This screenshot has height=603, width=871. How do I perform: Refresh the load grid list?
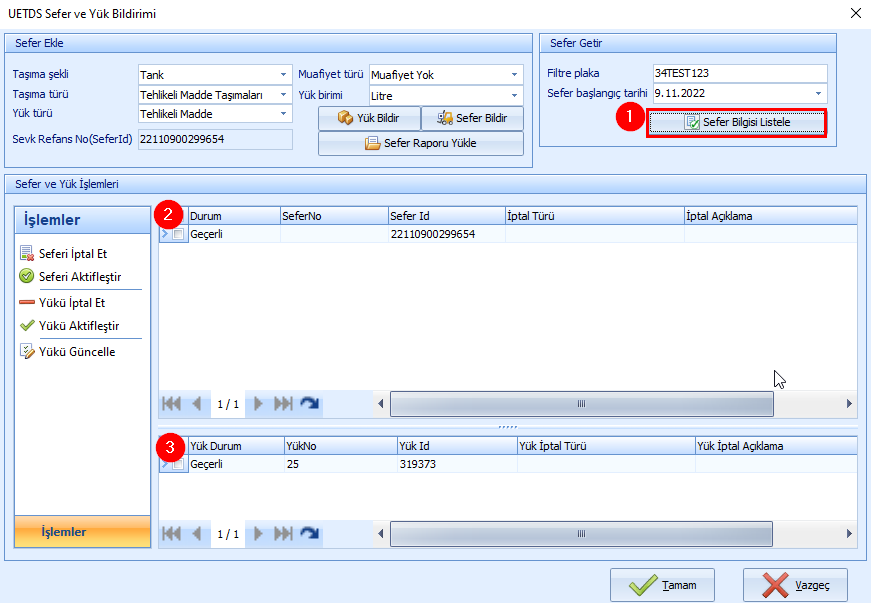point(309,534)
